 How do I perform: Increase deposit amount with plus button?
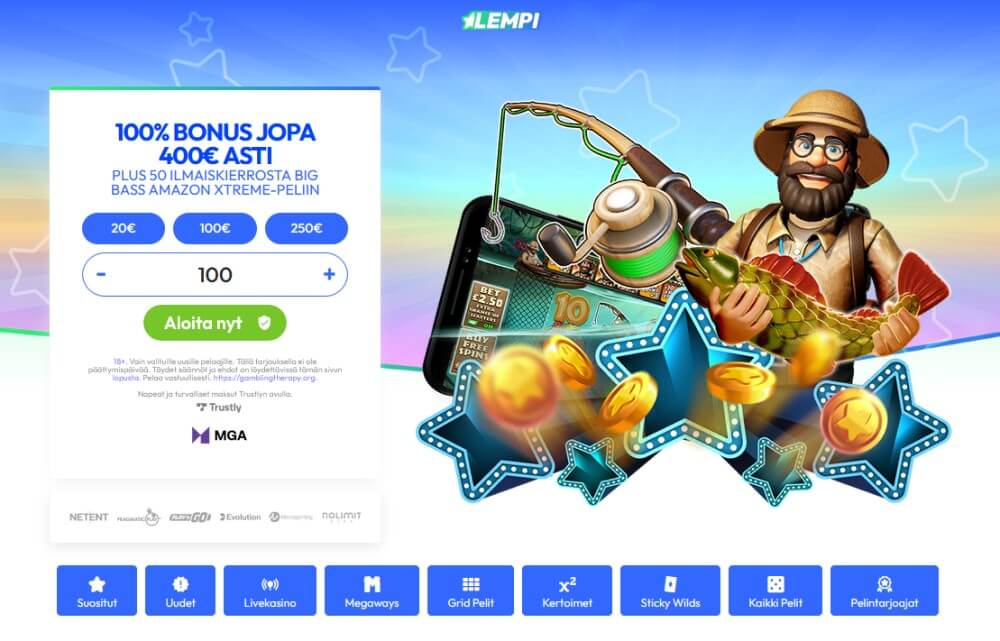click(x=329, y=275)
